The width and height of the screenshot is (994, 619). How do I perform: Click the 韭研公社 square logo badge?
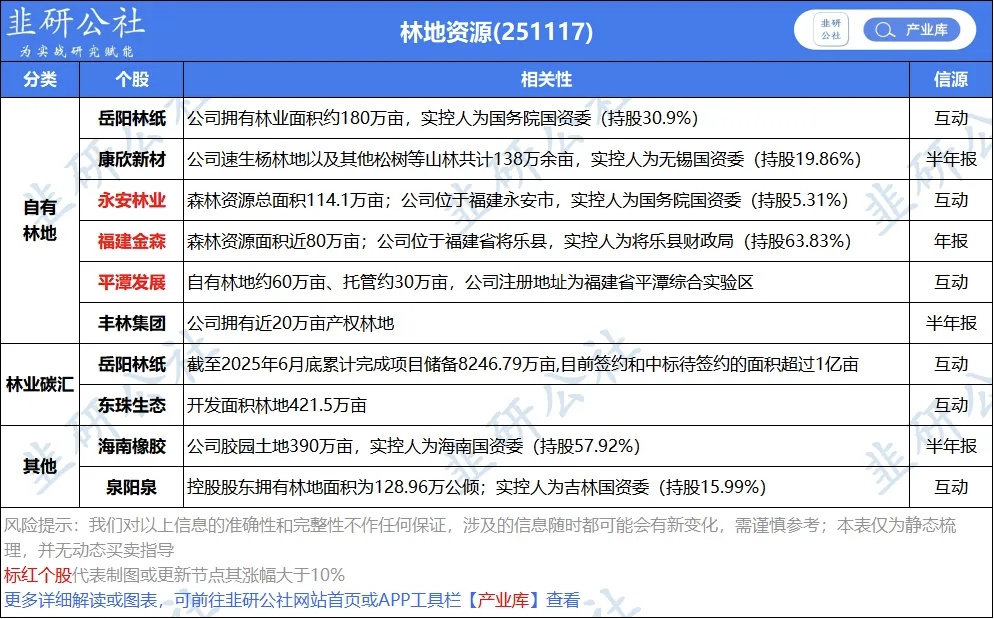[x=830, y=30]
